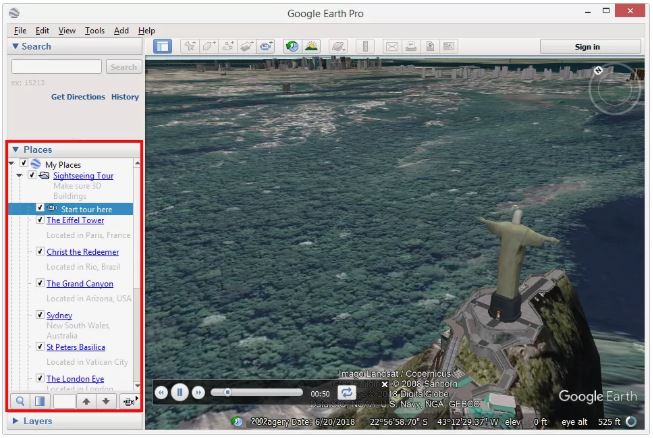Move selected place down with arrow

106,401
